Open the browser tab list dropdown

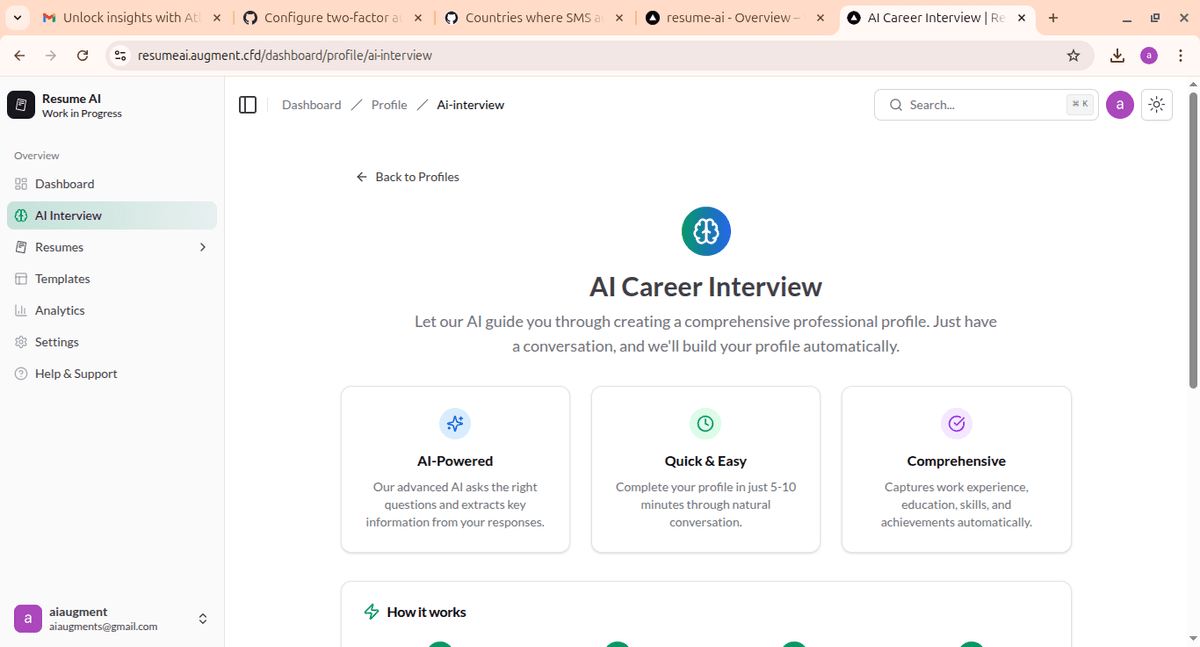coord(18,18)
